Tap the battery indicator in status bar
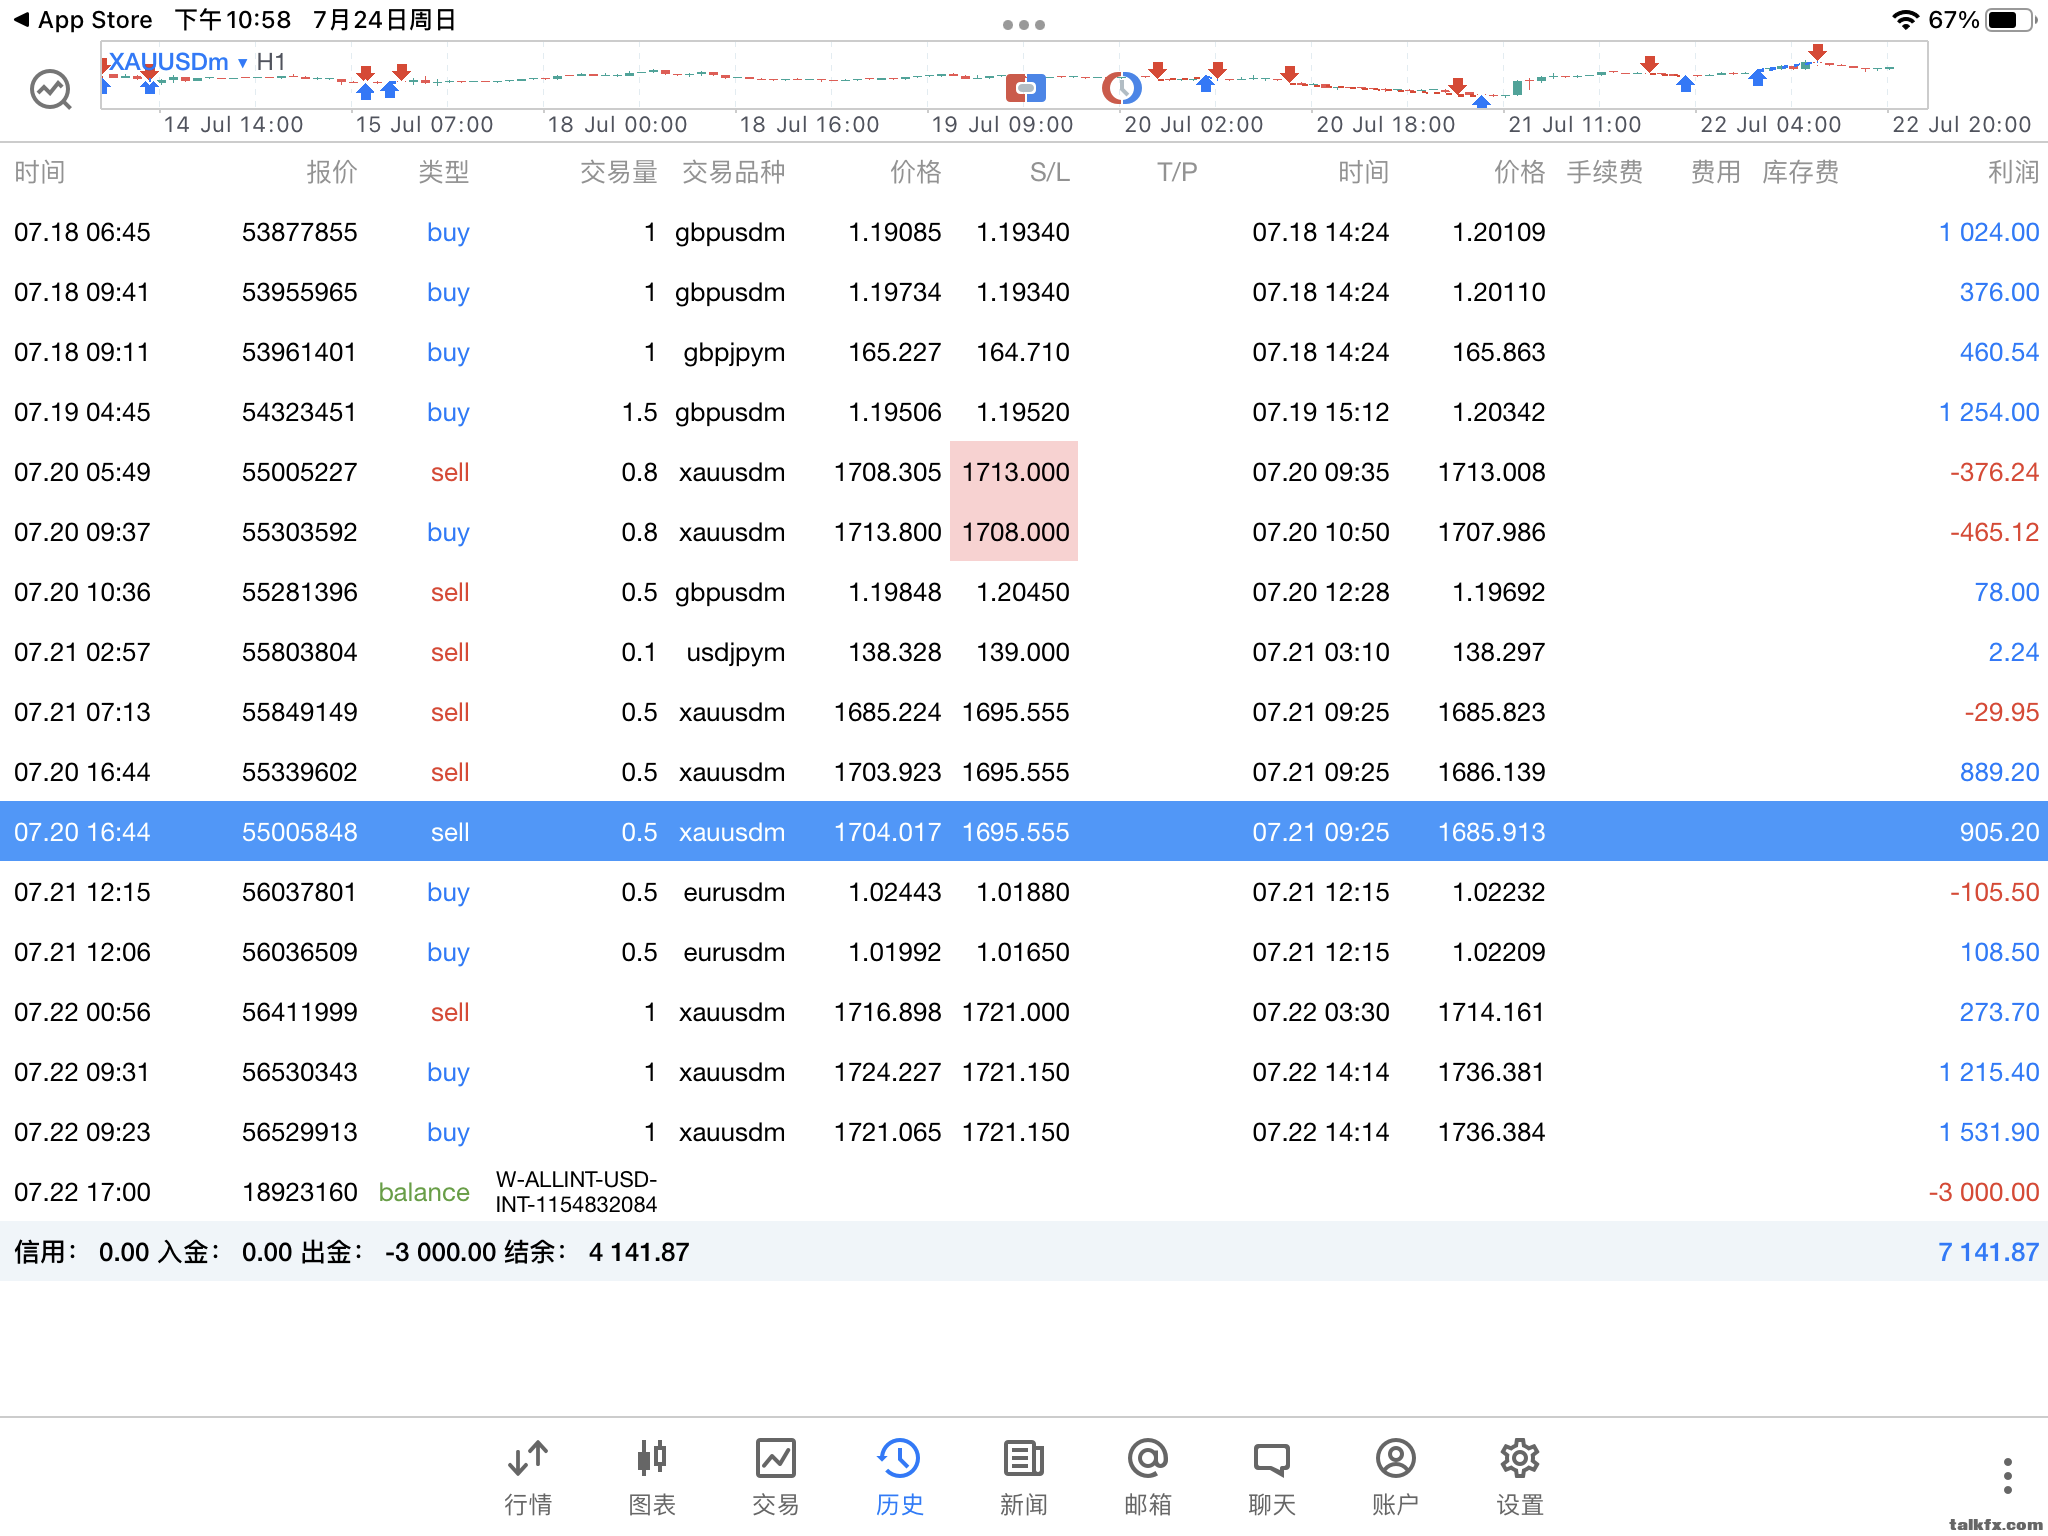 pyautogui.click(x=2011, y=20)
